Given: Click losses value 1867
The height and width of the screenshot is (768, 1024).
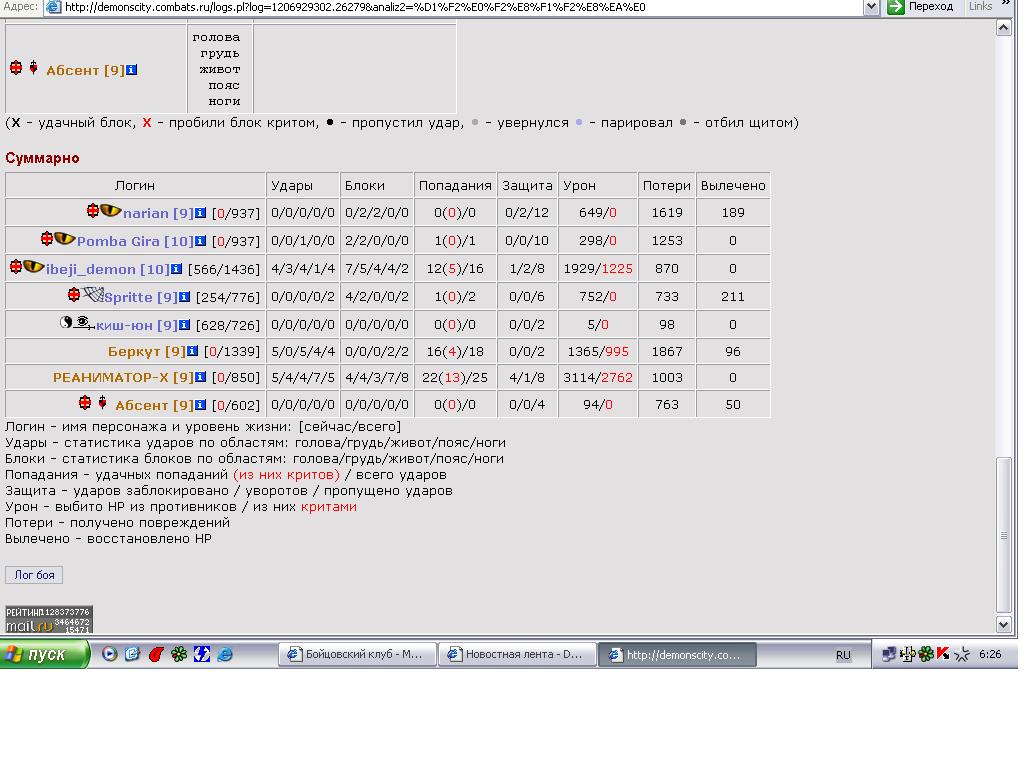Looking at the screenshot, I should coord(667,351).
